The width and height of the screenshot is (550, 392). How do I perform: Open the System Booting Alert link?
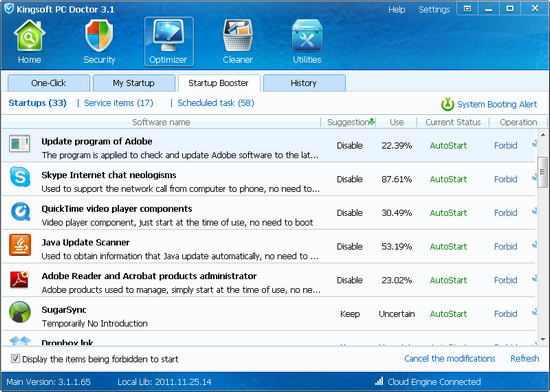(497, 104)
